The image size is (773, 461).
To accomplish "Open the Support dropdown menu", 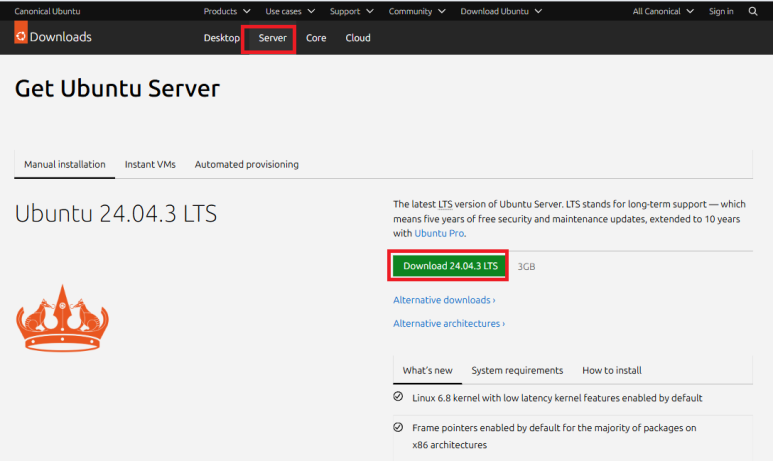I will (351, 11).
